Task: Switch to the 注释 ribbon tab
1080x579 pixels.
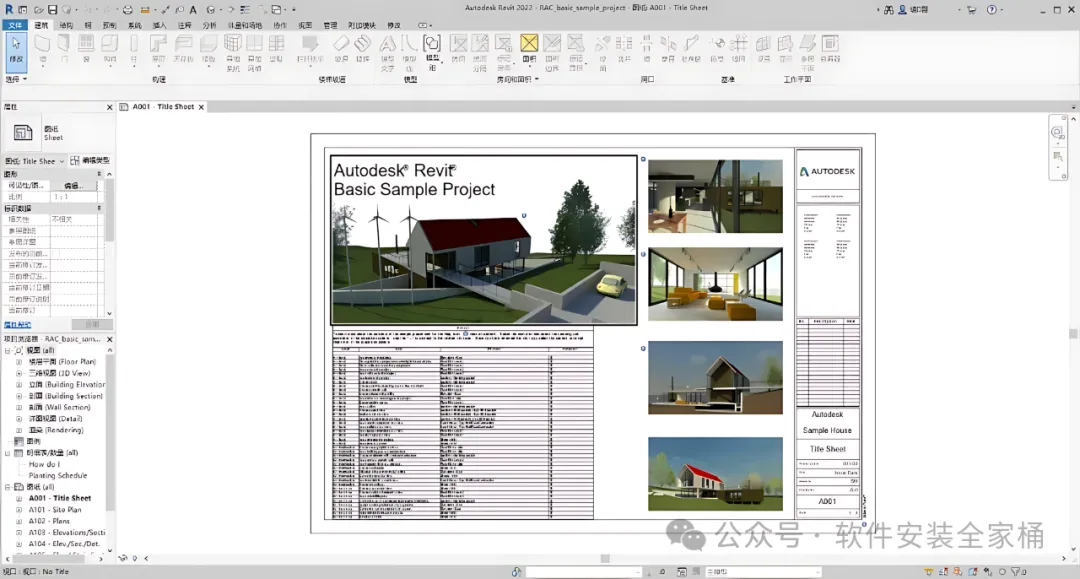Action: [x=184, y=25]
